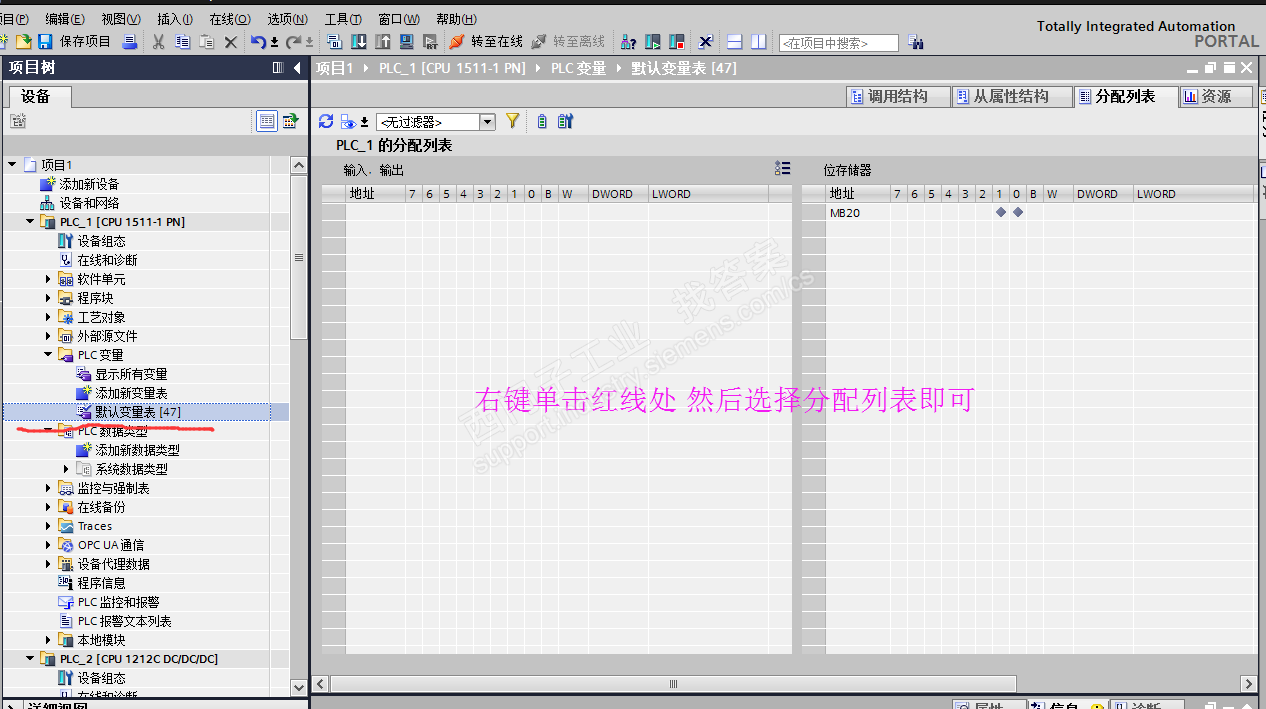Click the Download to device icon
Screen dimensions: 1266x709
pyautogui.click(x=359, y=42)
